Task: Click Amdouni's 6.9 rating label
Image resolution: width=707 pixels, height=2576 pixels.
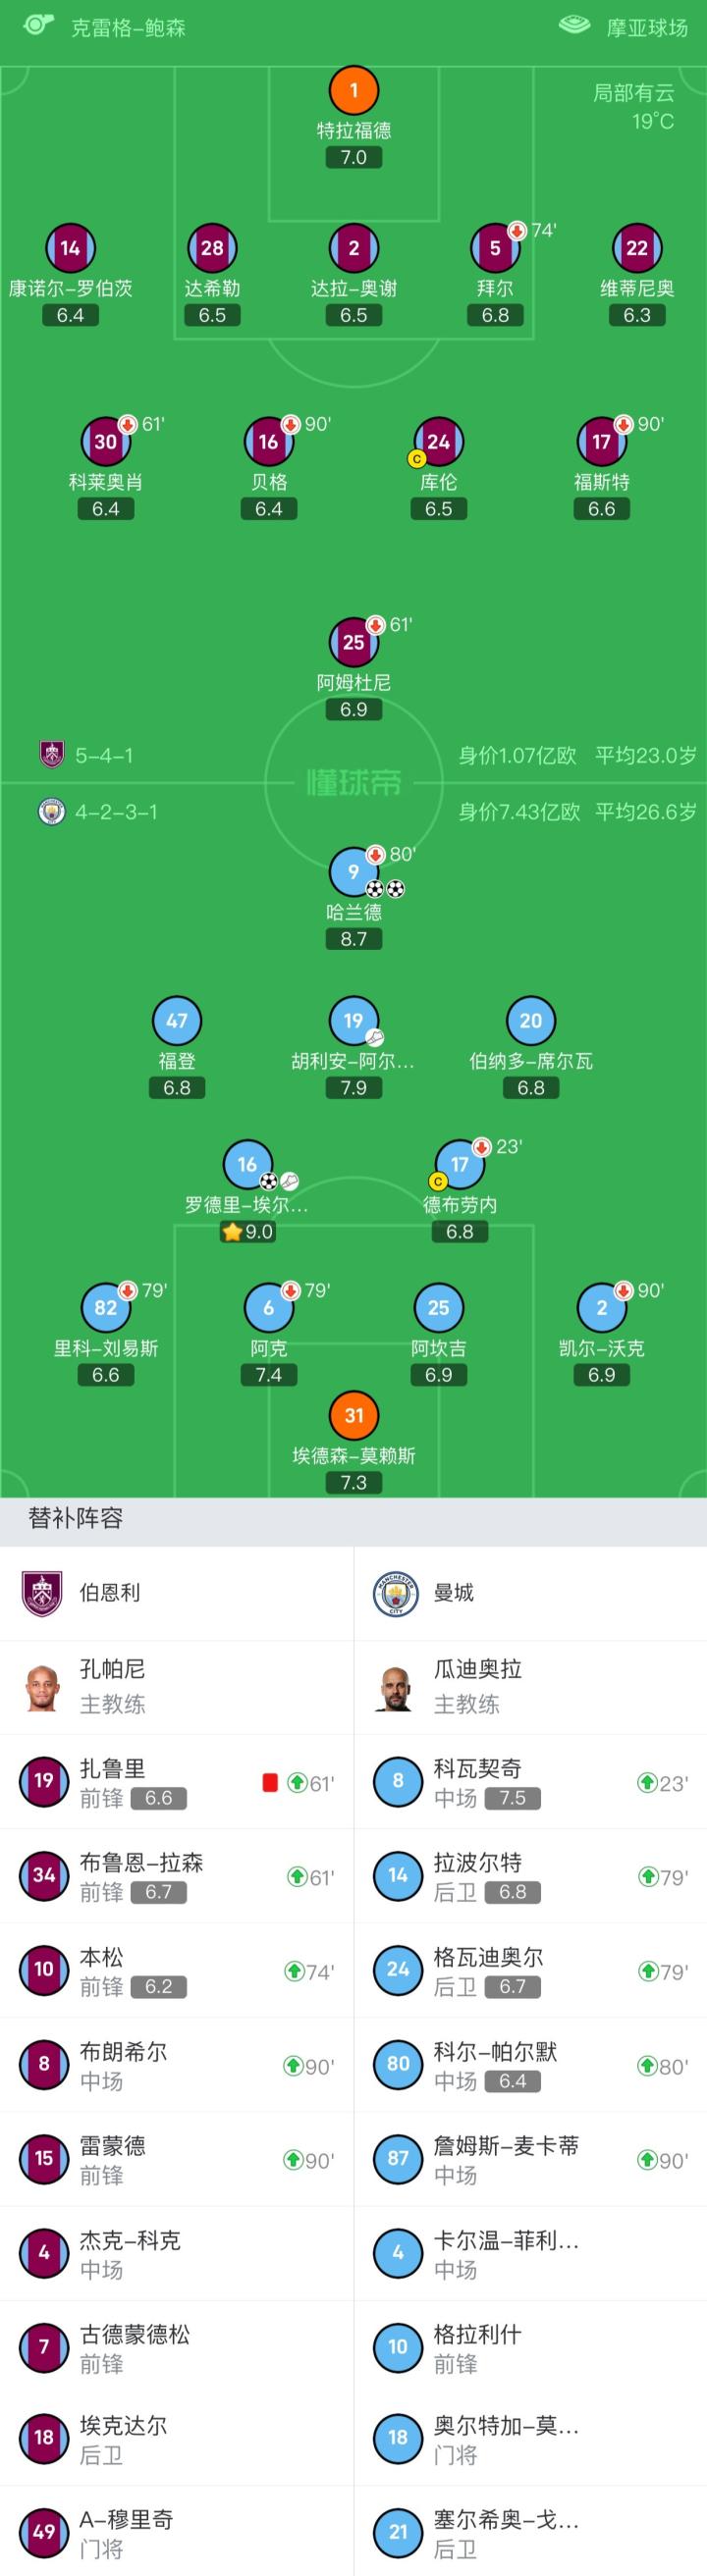Action: tap(353, 710)
